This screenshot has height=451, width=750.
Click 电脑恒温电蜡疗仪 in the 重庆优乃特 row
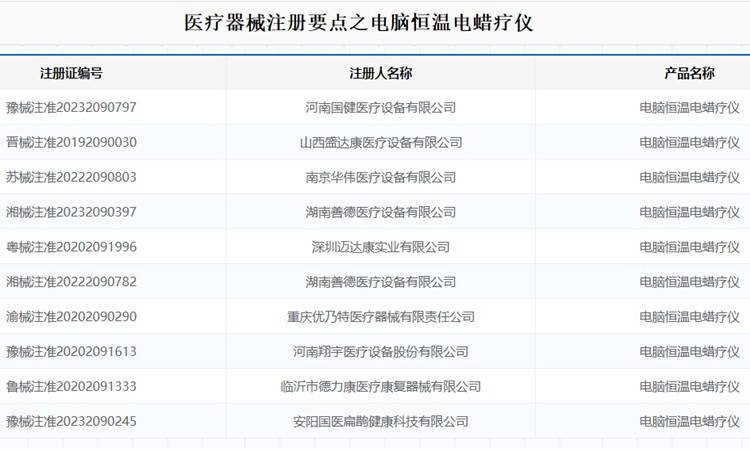[x=689, y=317]
